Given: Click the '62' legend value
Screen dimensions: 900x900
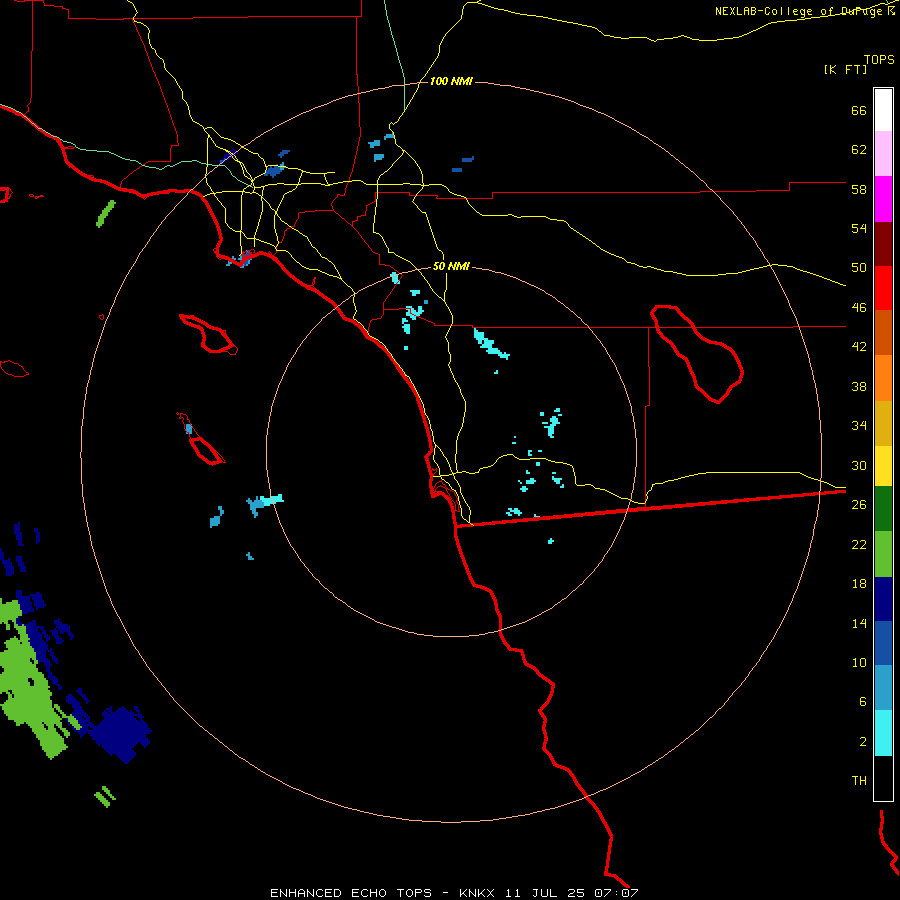Looking at the screenshot, I should (859, 150).
